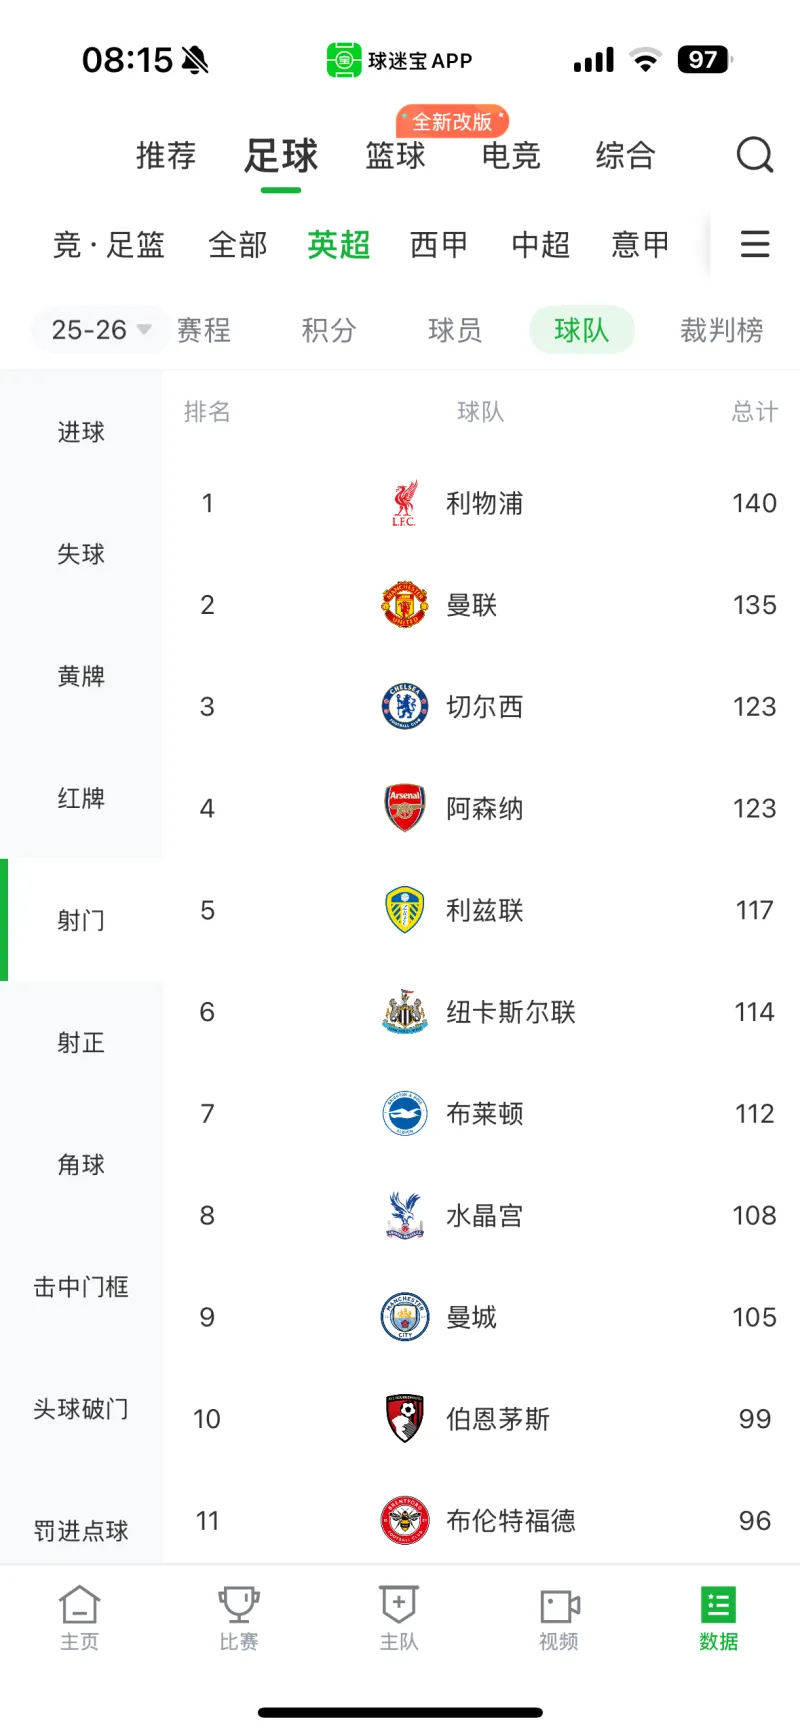Select 角球 stat category in sidebar
This screenshot has height=1734, width=800.
(81, 1165)
